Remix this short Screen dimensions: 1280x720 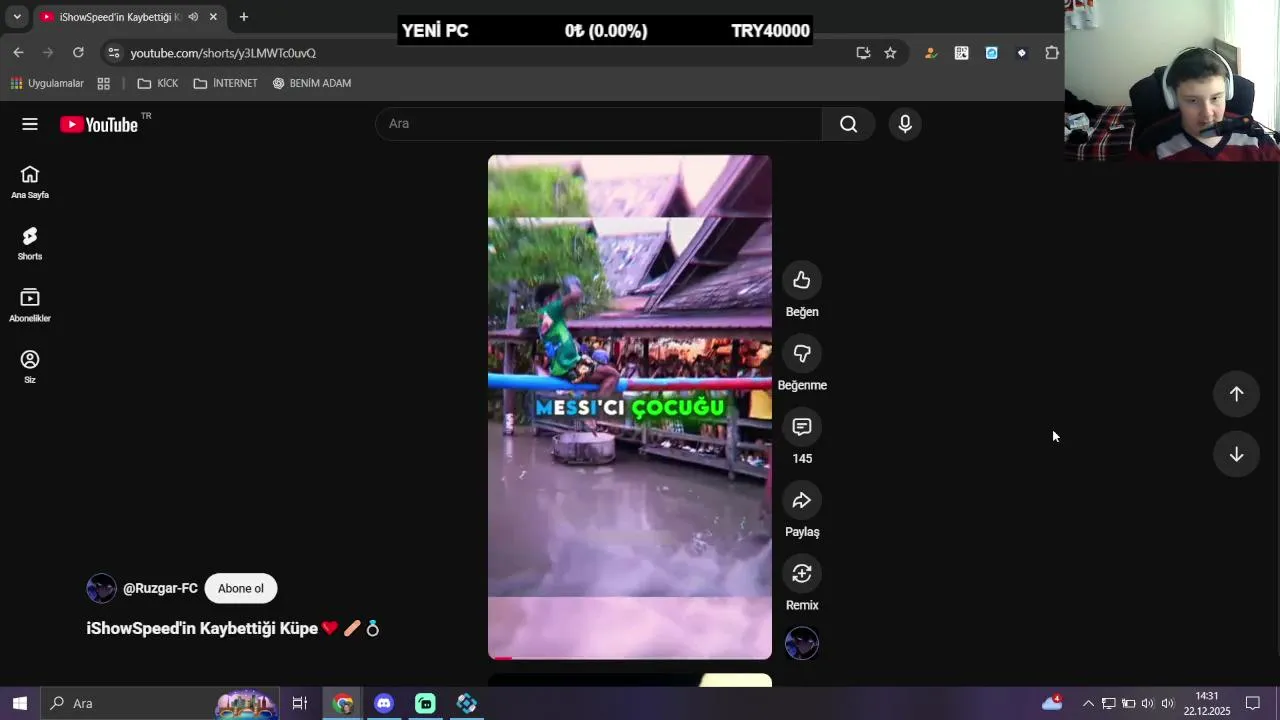(802, 573)
